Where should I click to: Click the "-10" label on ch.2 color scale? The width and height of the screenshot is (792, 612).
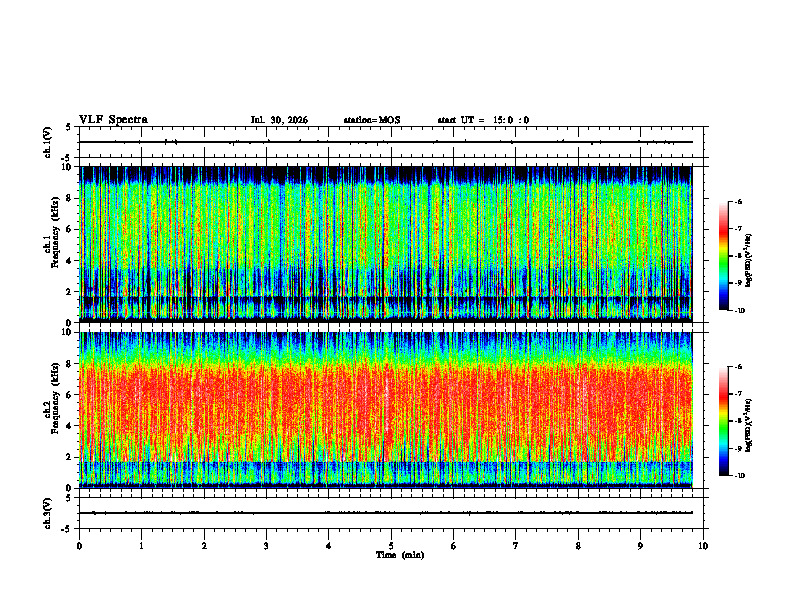pyautogui.click(x=739, y=476)
